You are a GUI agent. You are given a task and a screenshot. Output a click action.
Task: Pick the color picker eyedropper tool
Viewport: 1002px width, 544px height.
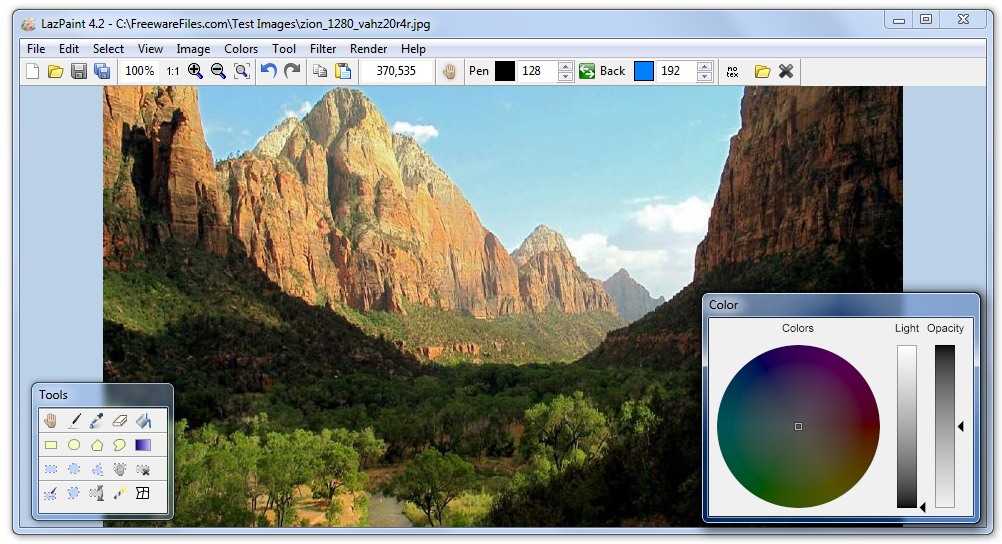tap(97, 421)
